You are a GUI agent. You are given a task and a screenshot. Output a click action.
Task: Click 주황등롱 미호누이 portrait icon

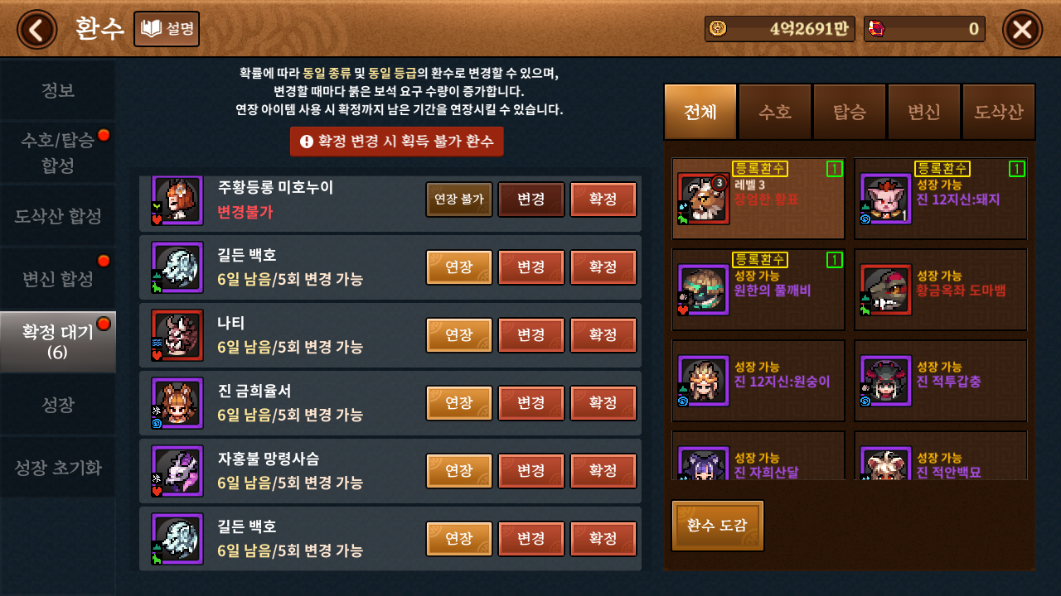177,200
